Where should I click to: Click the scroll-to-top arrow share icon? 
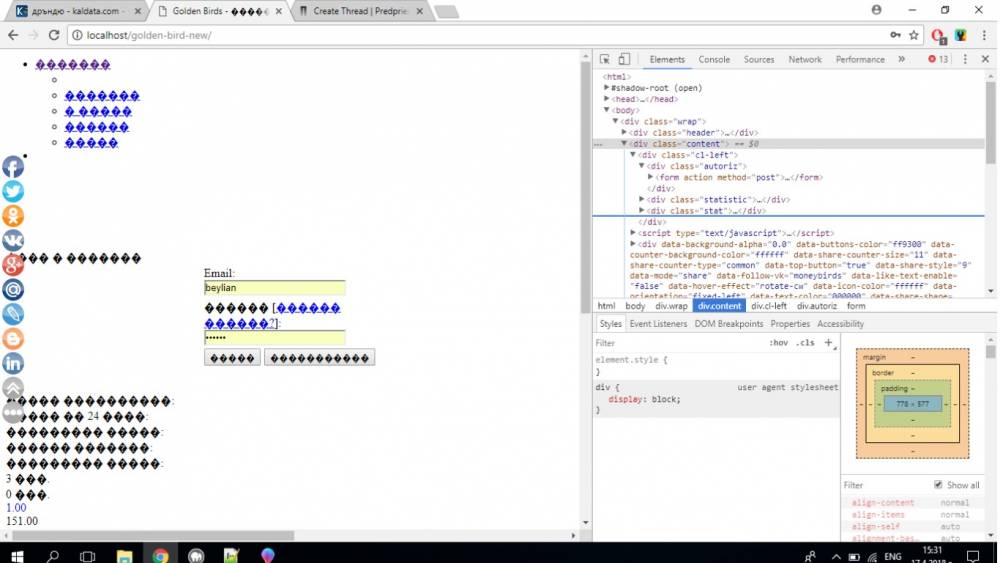pos(13,388)
